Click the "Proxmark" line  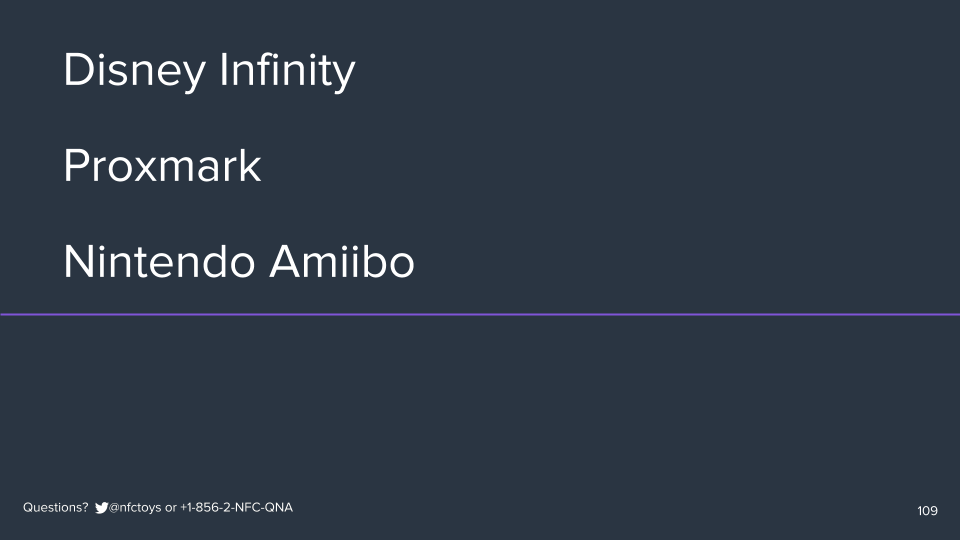[x=162, y=167]
